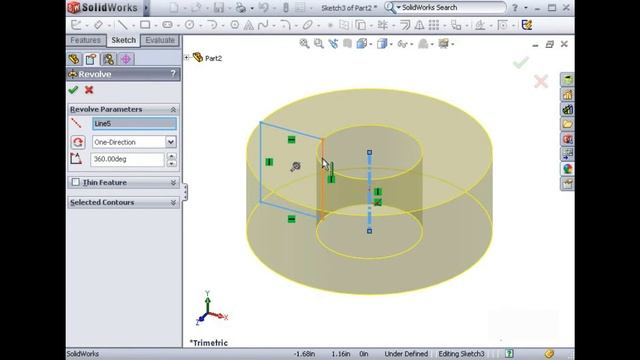Increase angle with the up spinner
640x360 pixels.
172,156
